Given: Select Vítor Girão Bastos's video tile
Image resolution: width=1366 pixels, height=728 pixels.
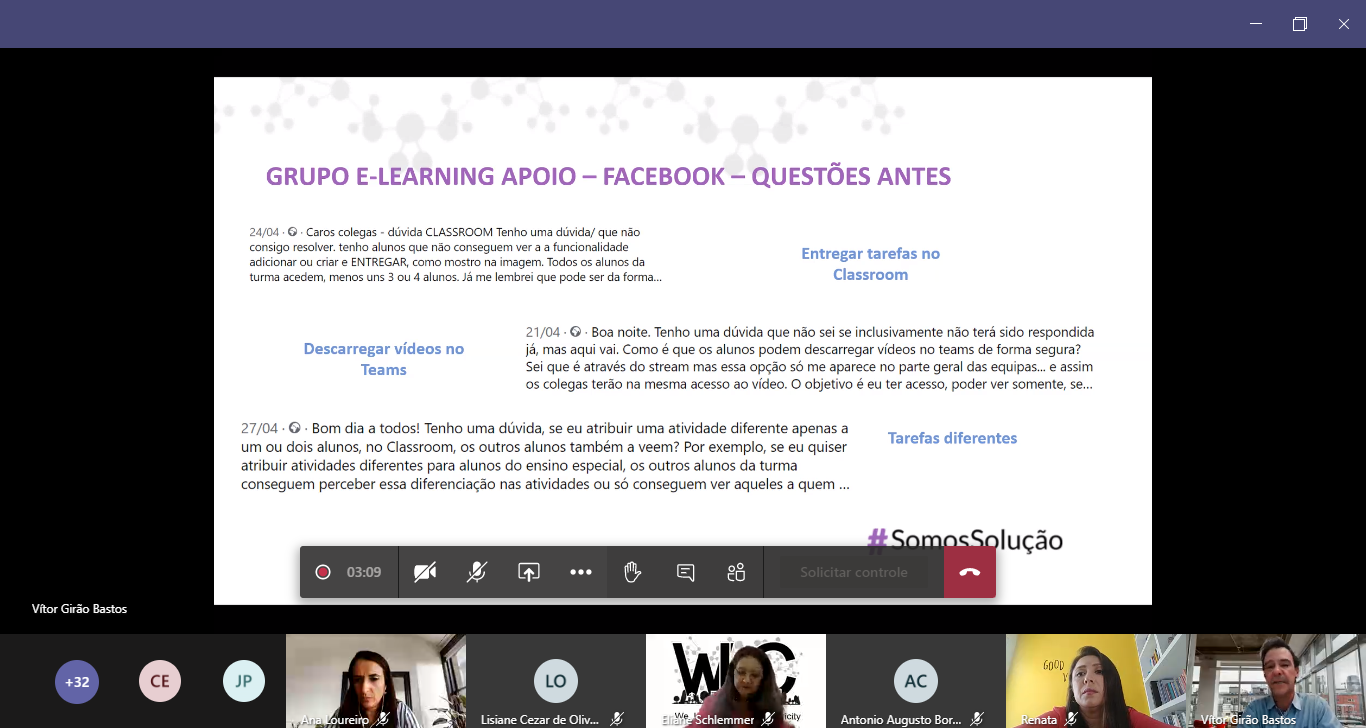Looking at the screenshot, I should pyautogui.click(x=1276, y=681).
